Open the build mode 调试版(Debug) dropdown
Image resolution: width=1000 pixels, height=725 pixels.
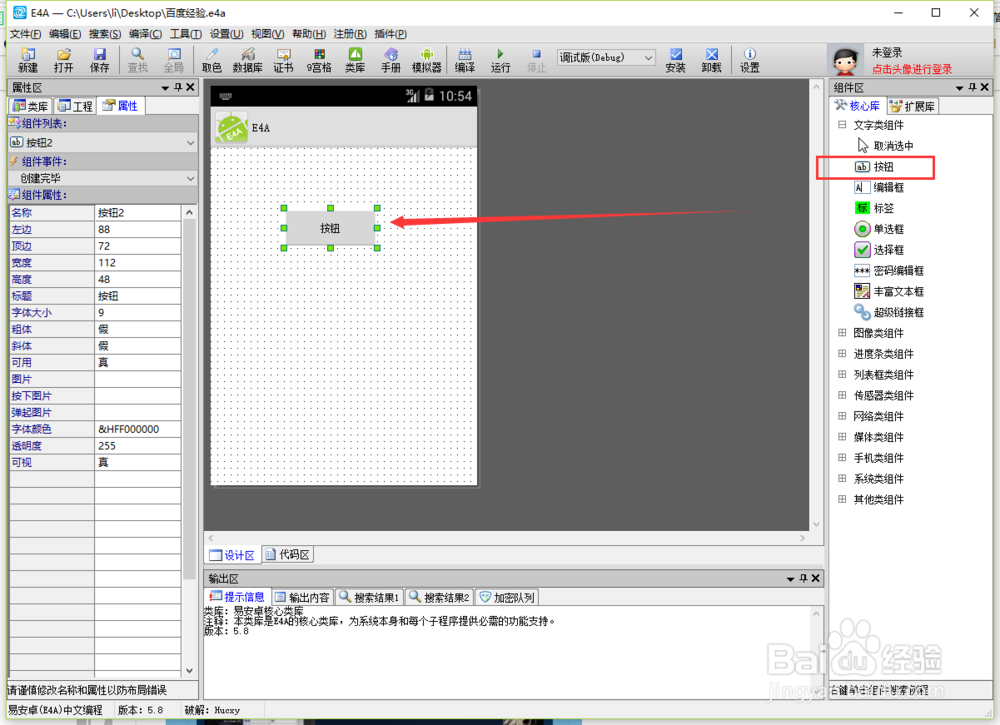click(606, 57)
